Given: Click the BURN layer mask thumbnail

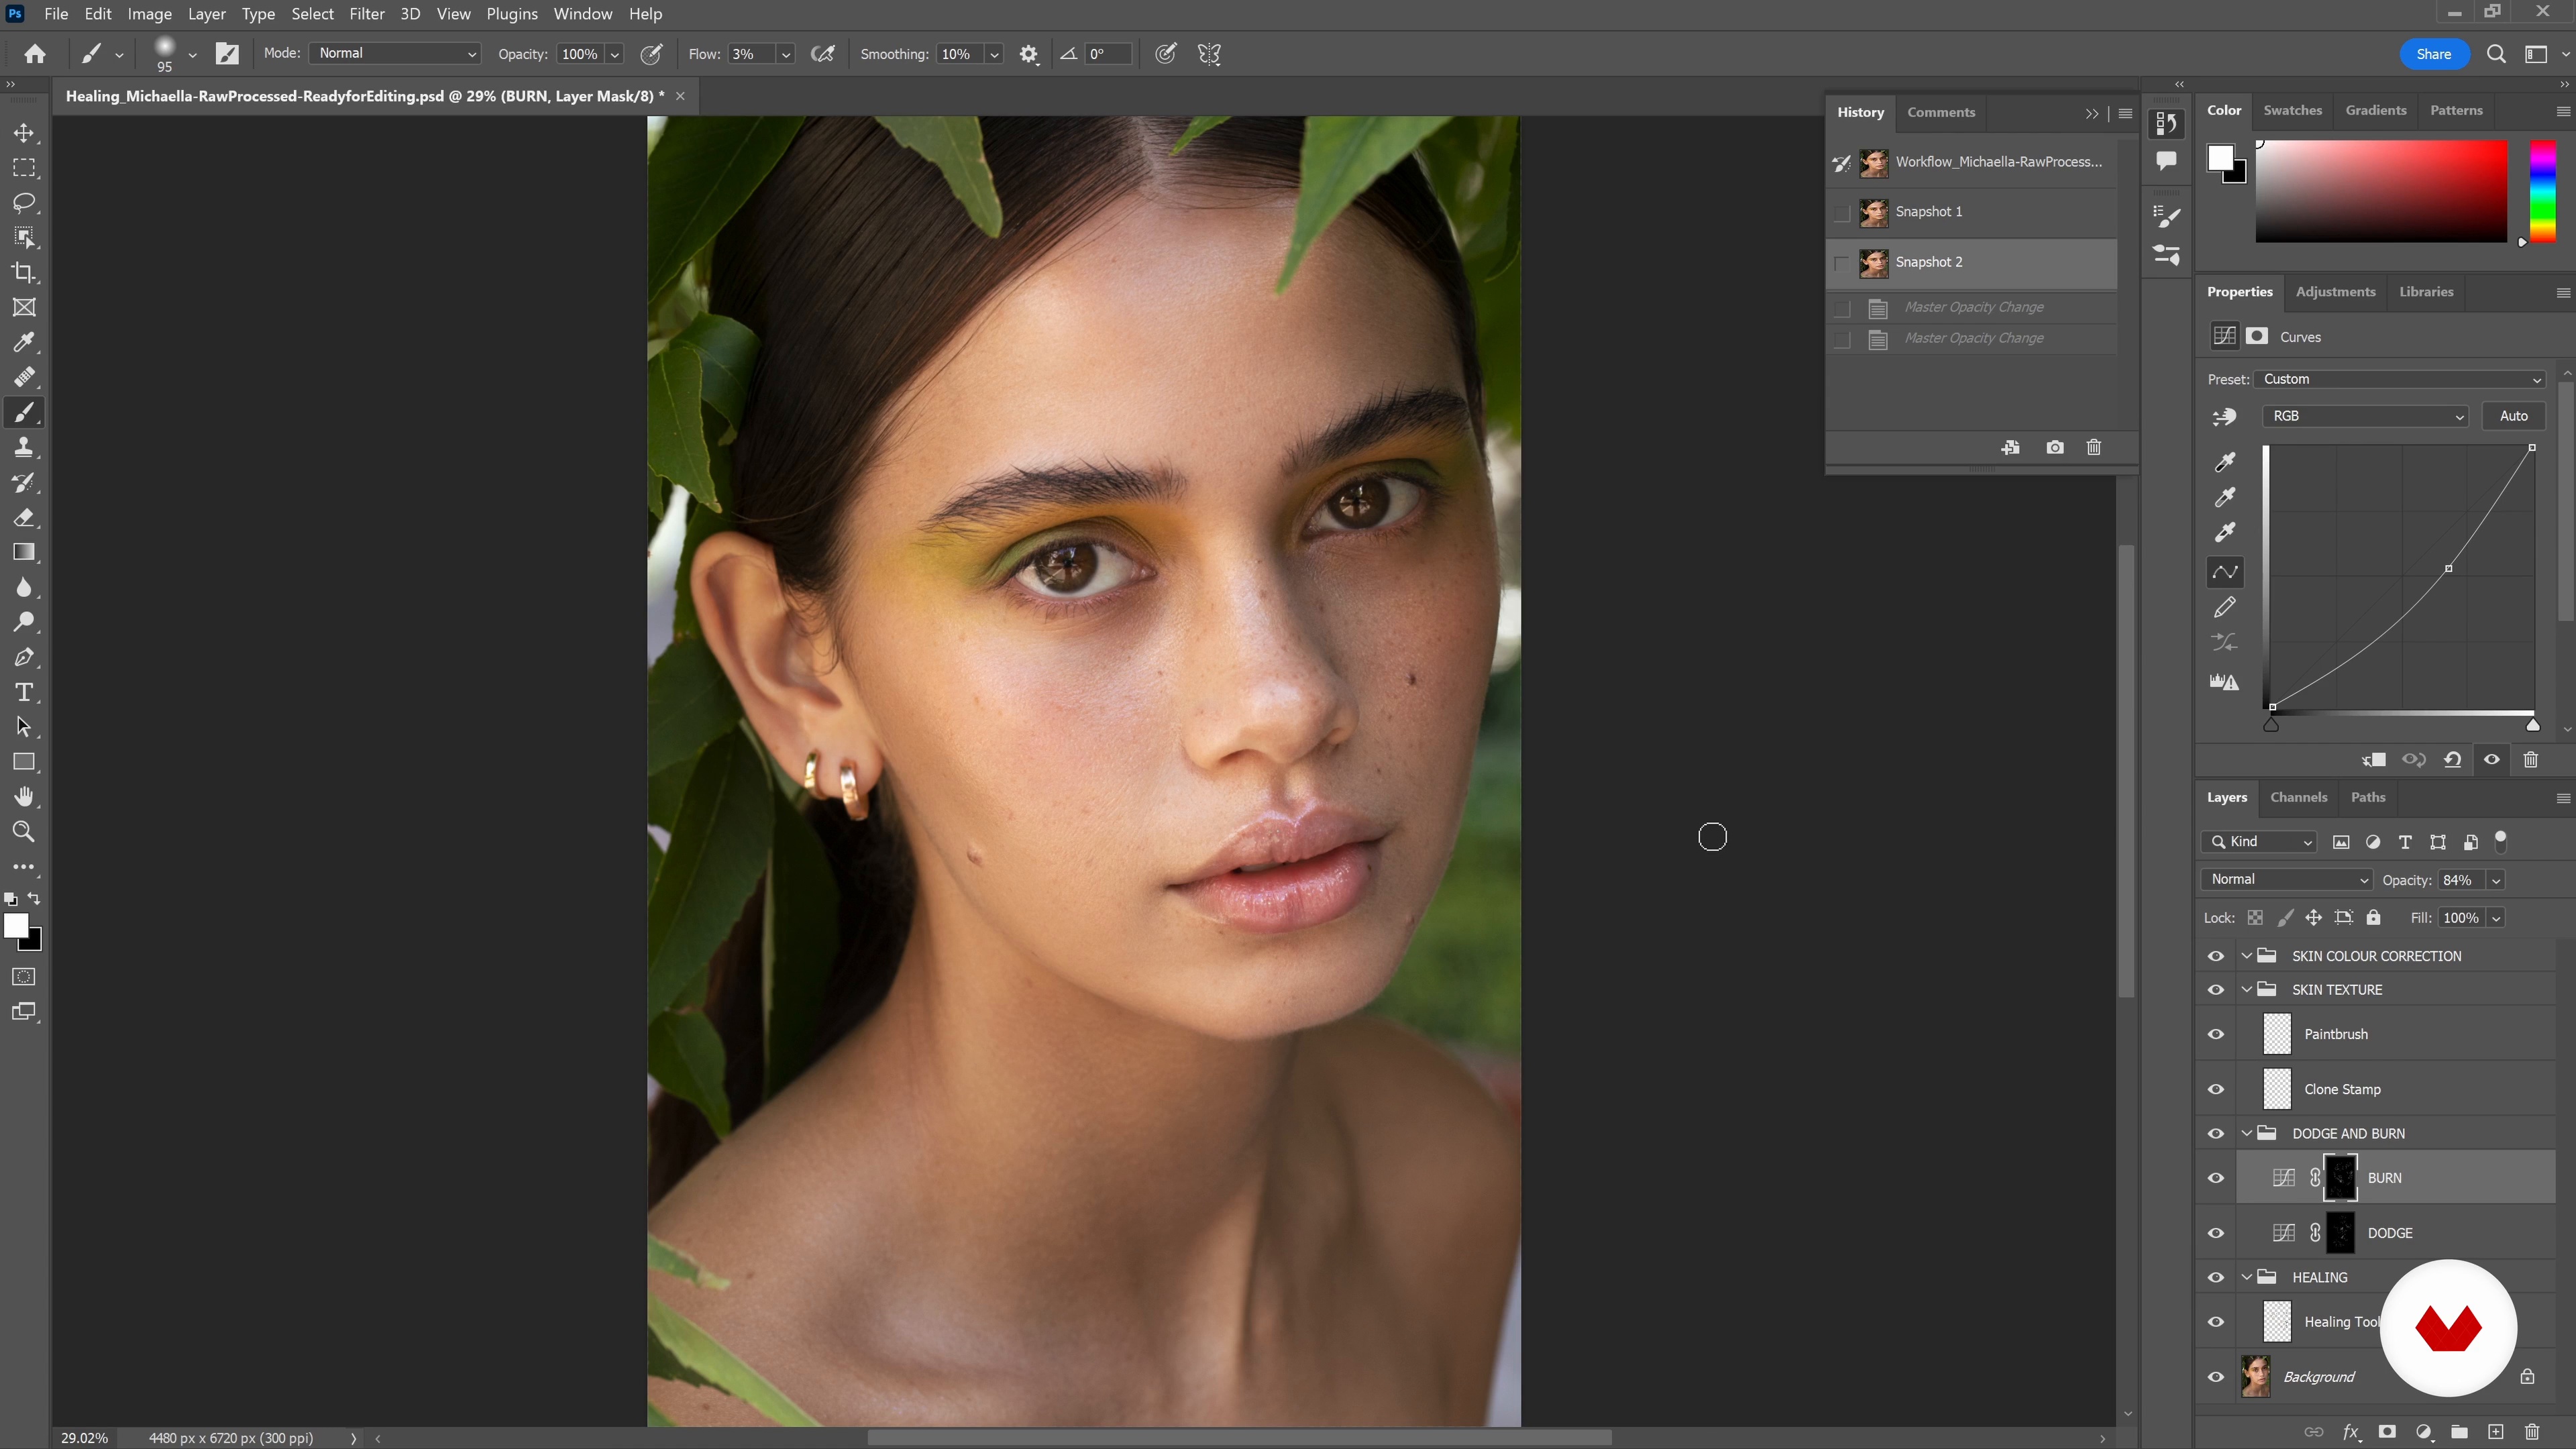Looking at the screenshot, I should pos(2340,1178).
